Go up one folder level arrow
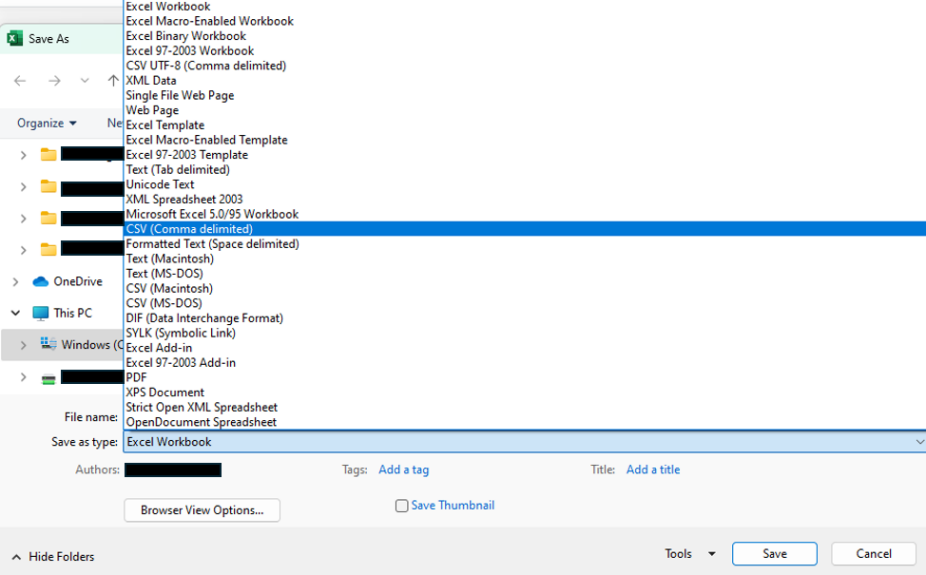Screen dimensions: 926x575 (x=113, y=81)
